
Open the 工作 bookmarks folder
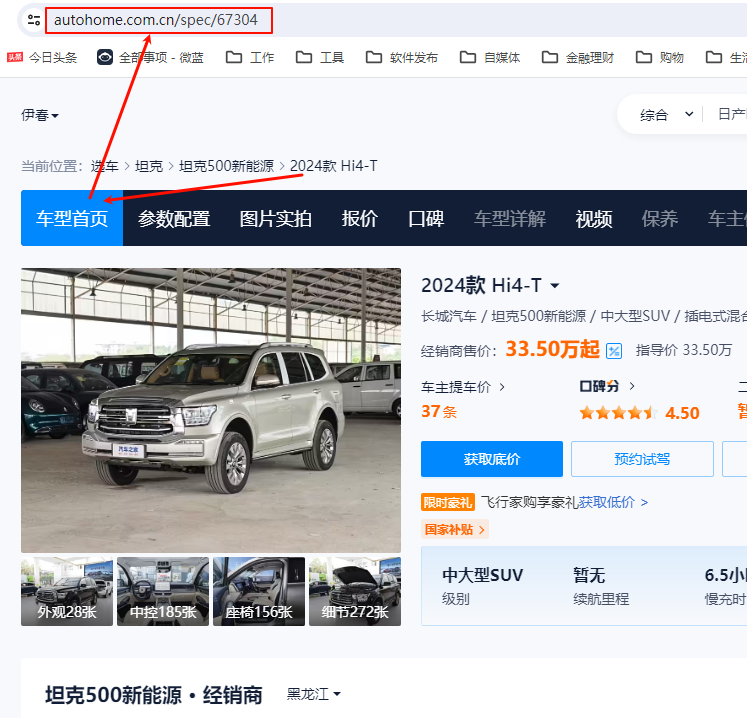coord(250,58)
